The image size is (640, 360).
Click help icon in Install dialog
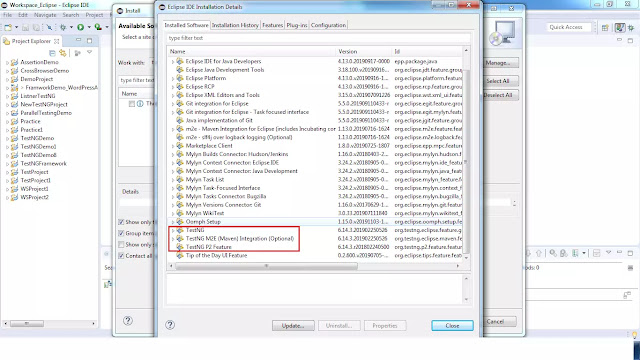(128, 320)
